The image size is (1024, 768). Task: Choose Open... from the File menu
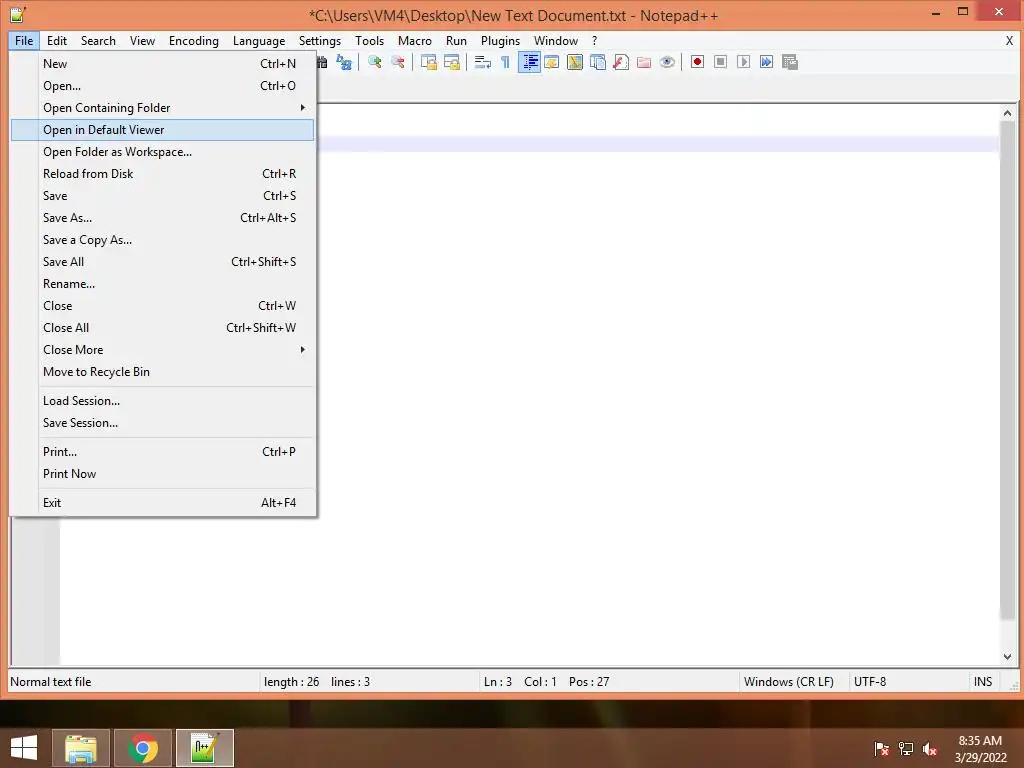coord(163,86)
